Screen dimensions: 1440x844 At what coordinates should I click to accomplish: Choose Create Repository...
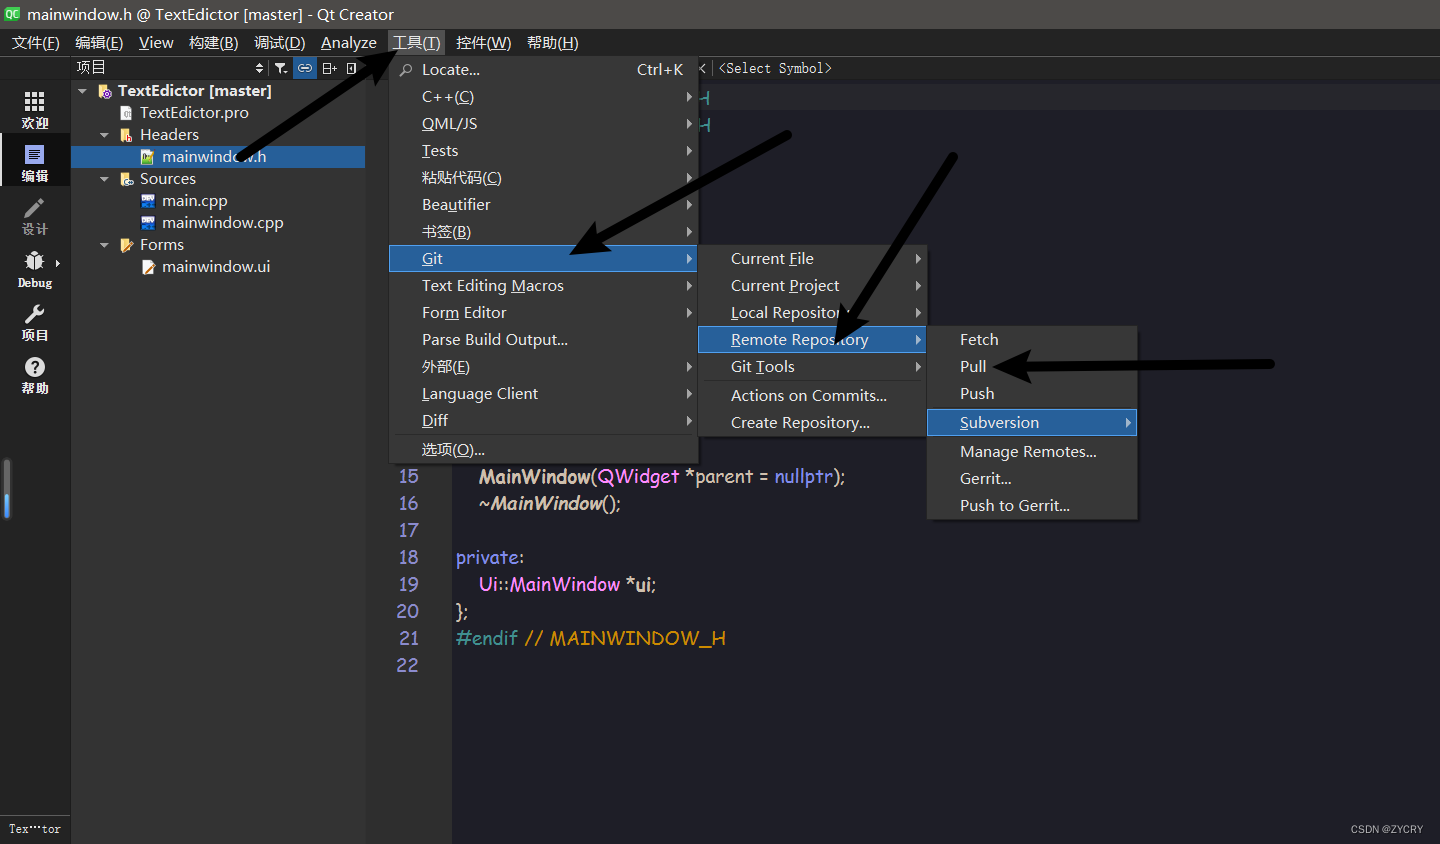(x=812, y=423)
